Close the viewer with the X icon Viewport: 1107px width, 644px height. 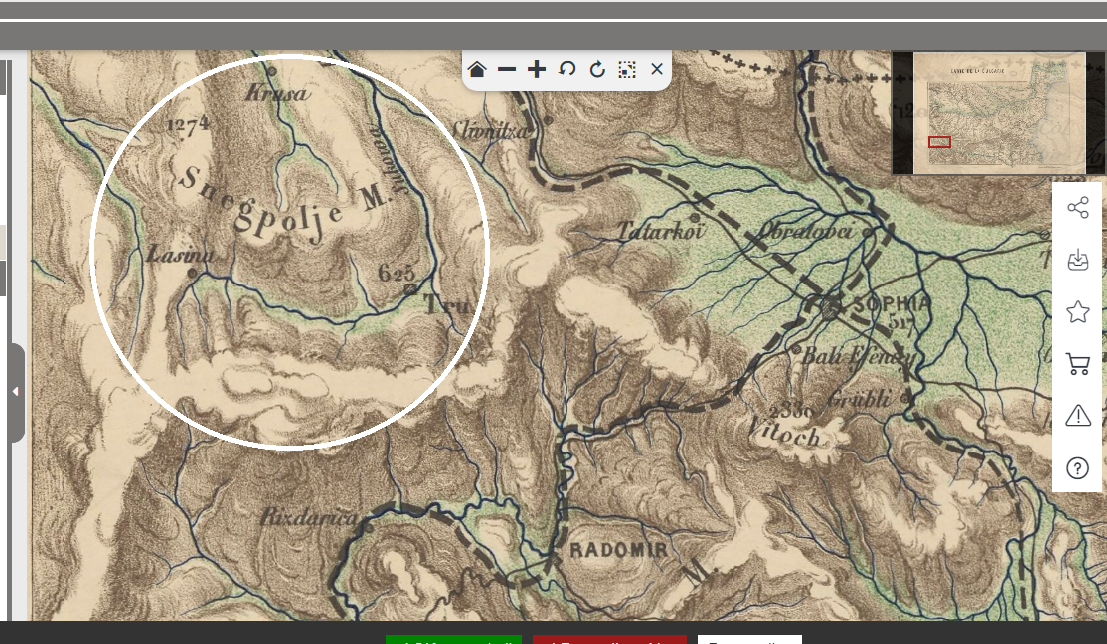[x=657, y=69]
